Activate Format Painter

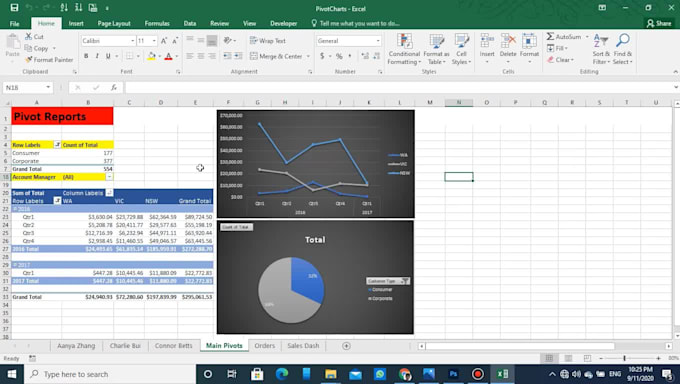[x=49, y=59]
